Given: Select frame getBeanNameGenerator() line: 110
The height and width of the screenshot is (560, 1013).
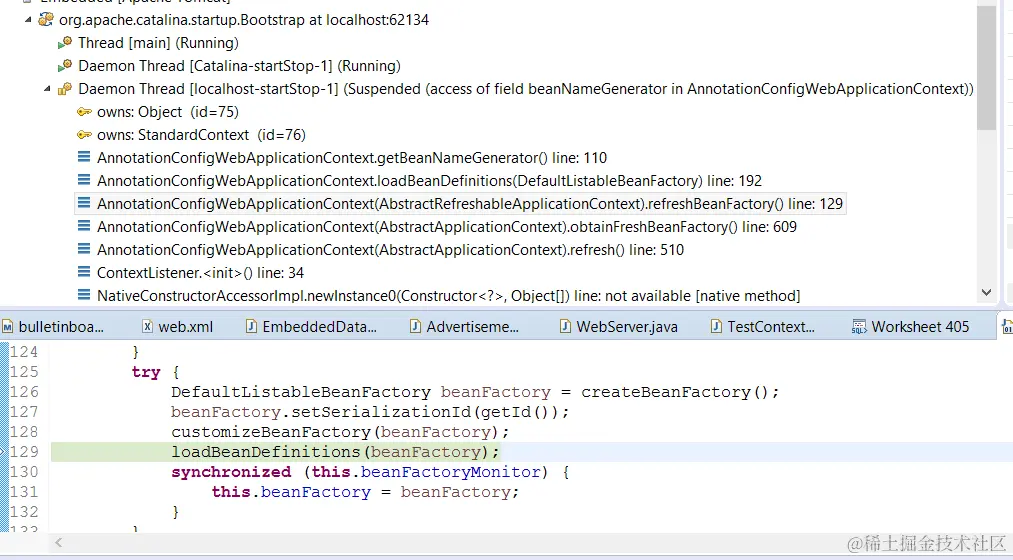Looking at the screenshot, I should [x=352, y=158].
